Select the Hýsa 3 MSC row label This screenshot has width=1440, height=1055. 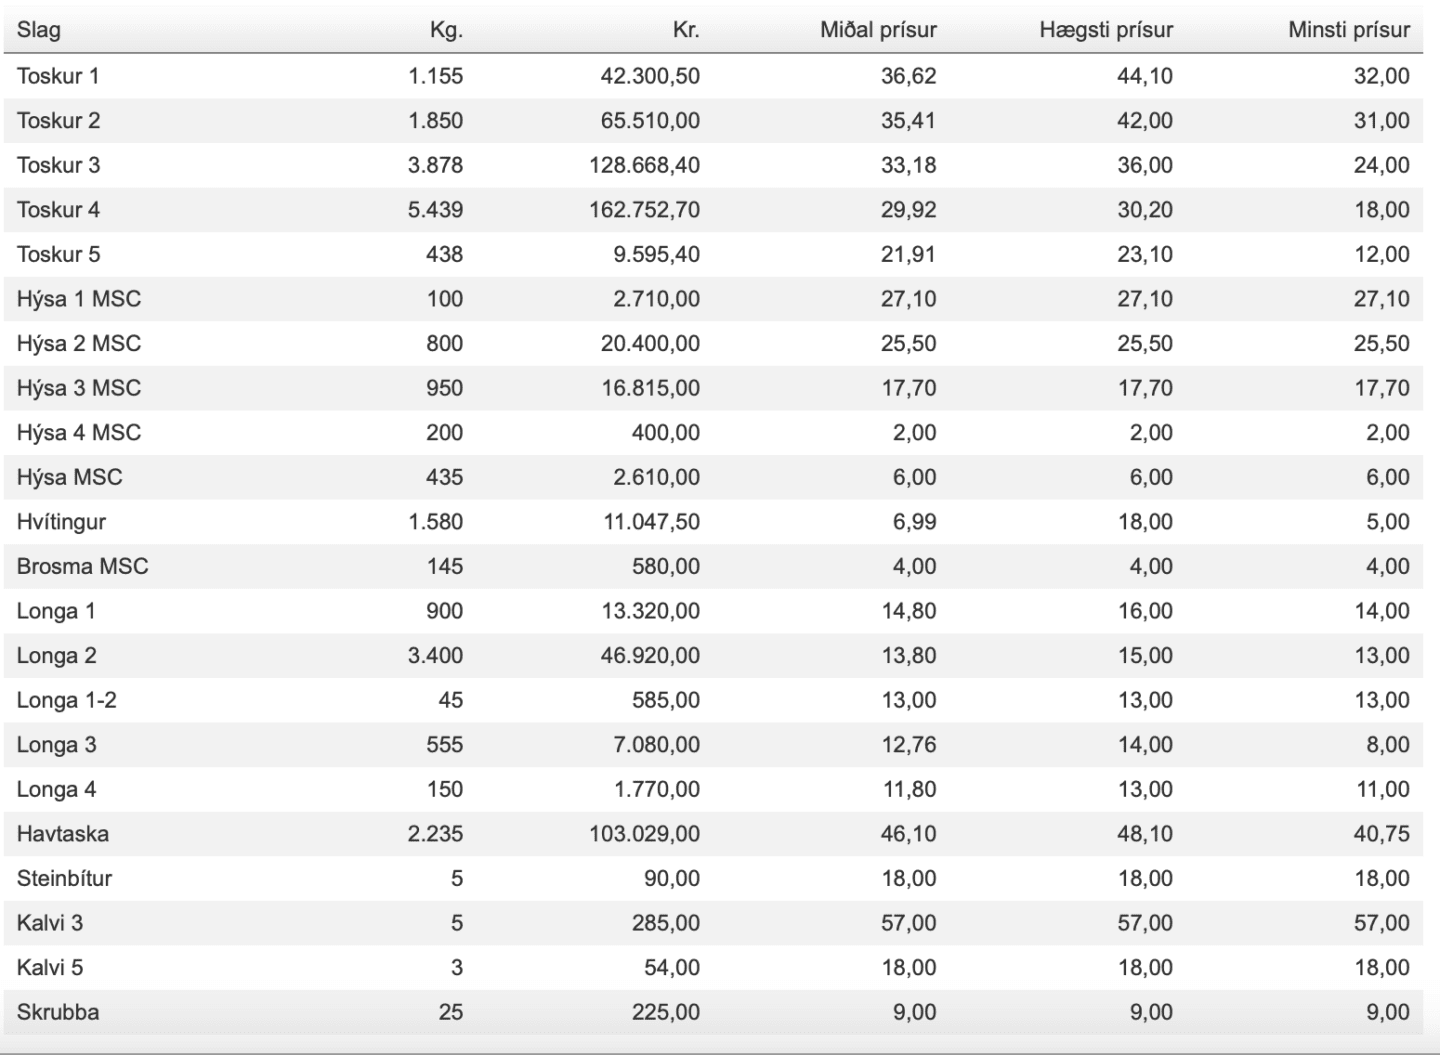point(79,388)
